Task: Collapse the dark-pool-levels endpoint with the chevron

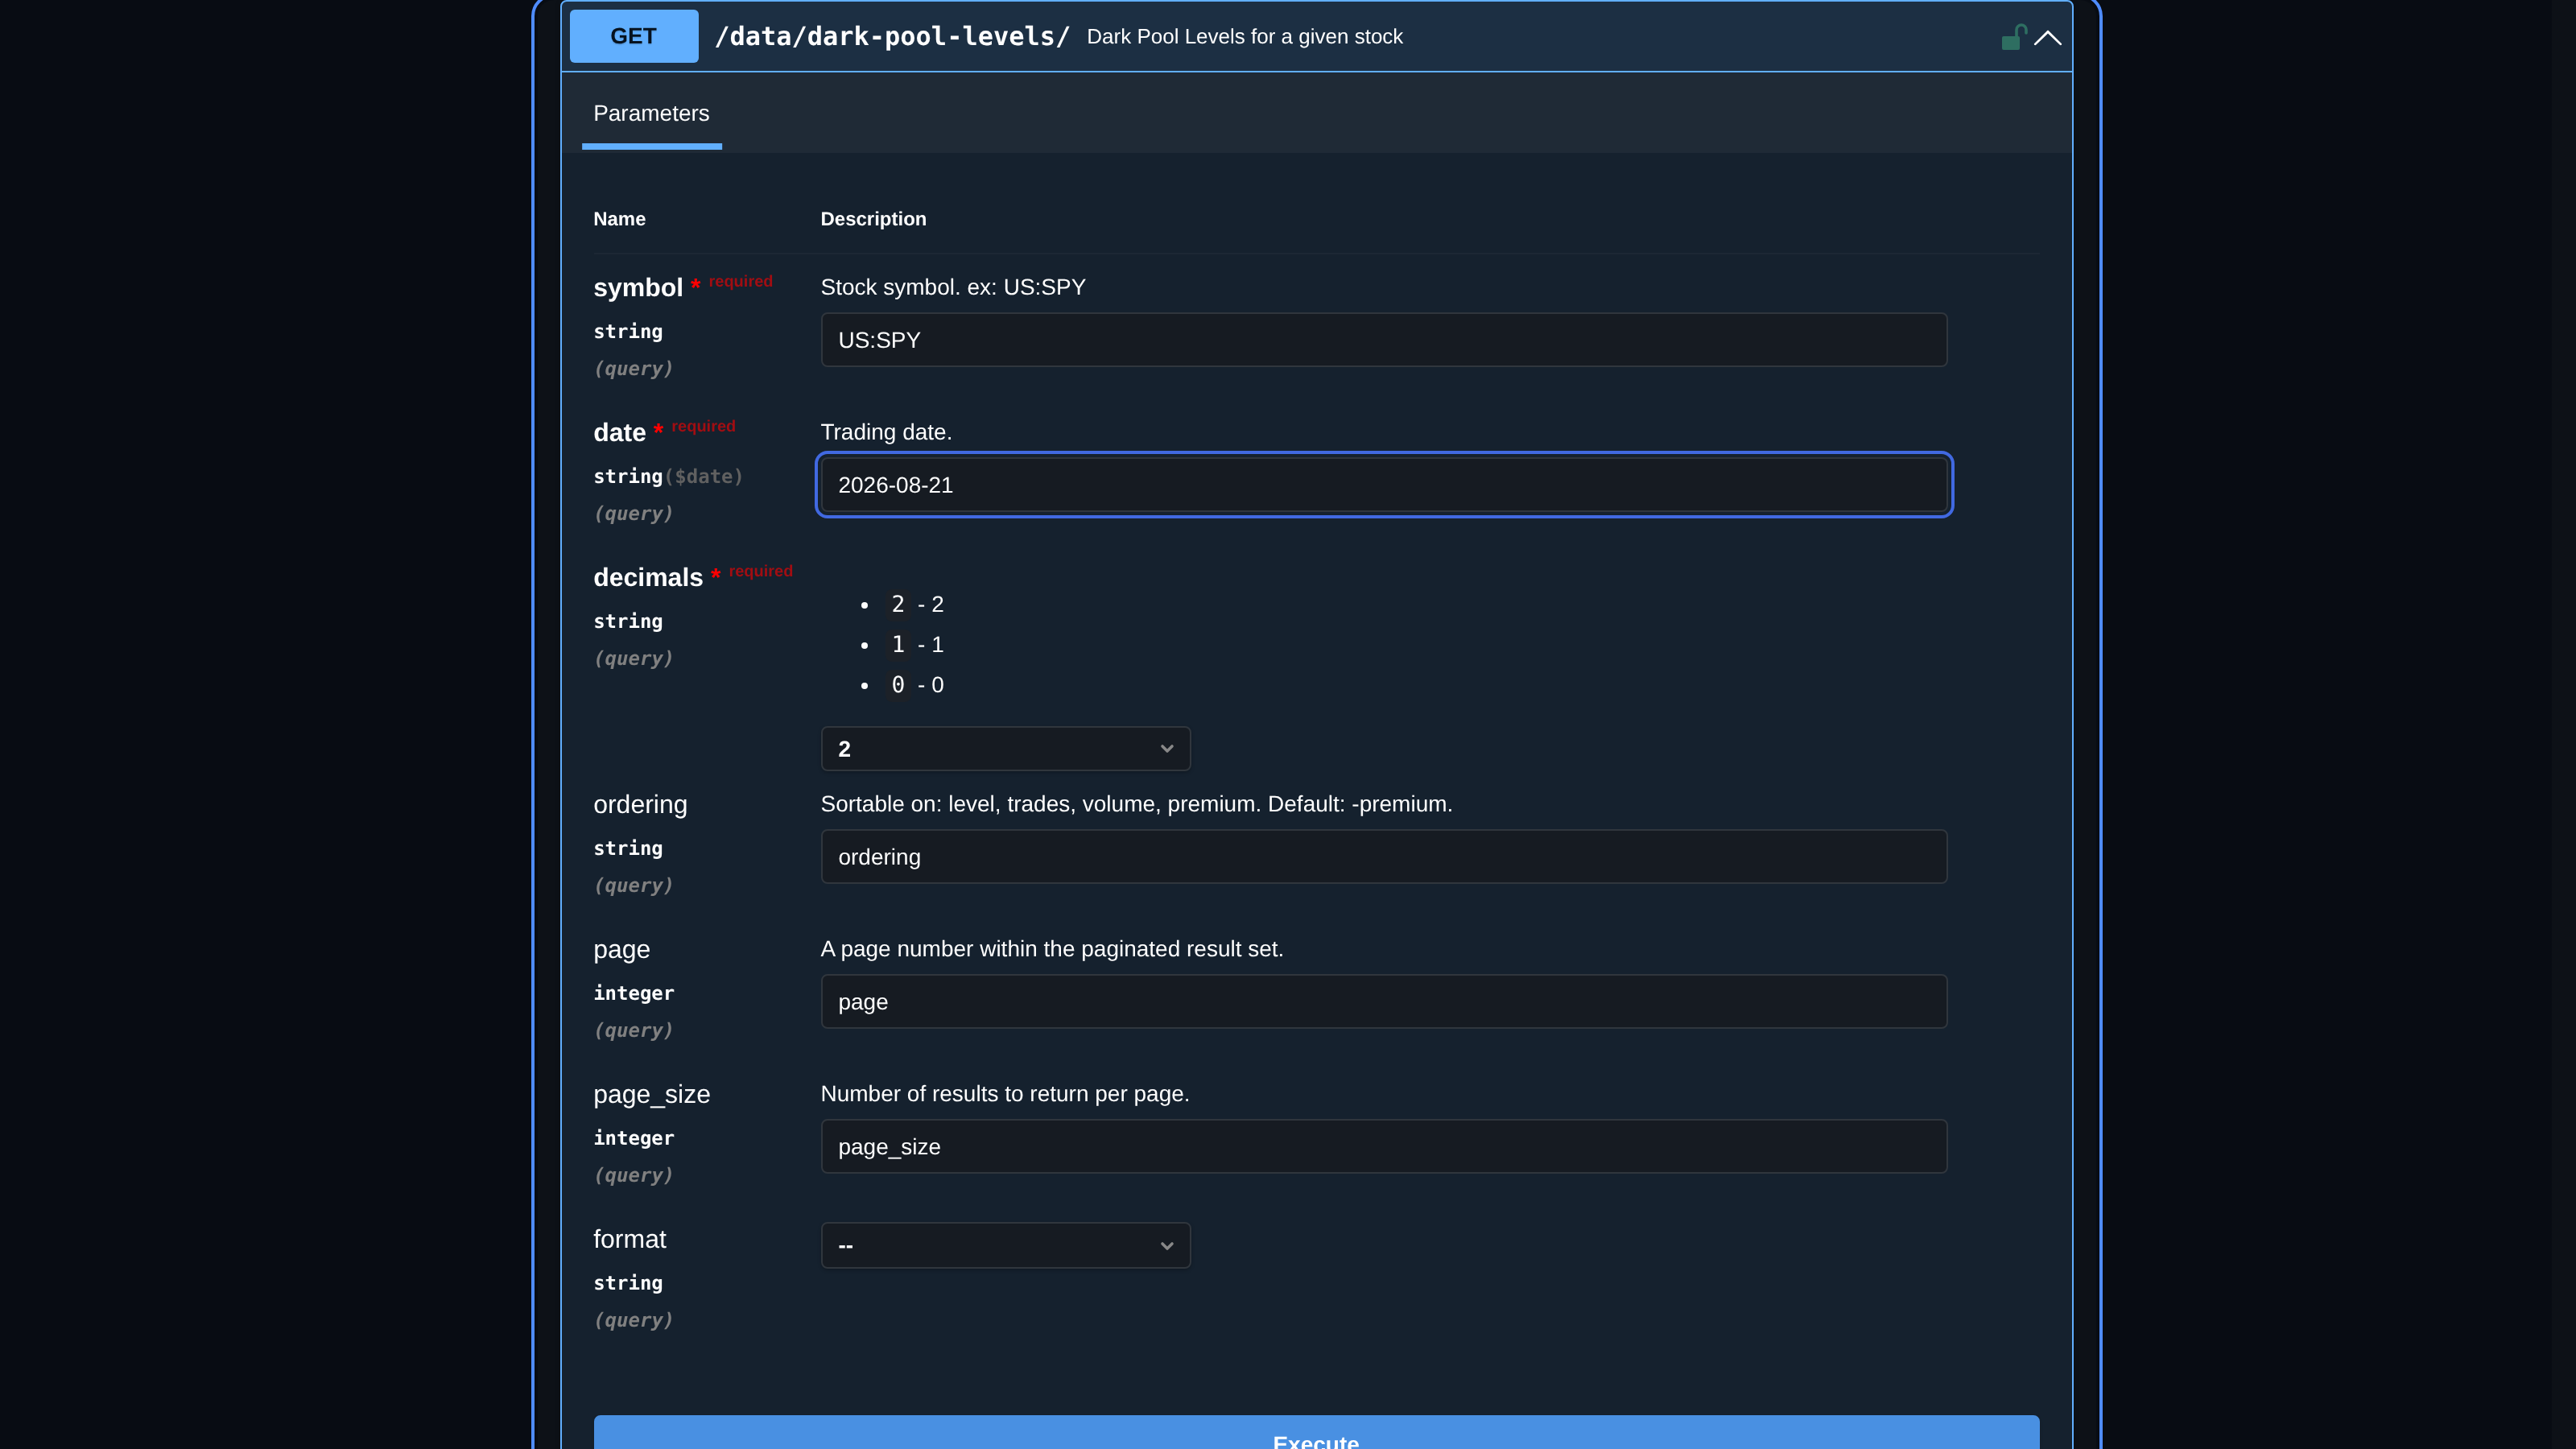Action: (2047, 38)
